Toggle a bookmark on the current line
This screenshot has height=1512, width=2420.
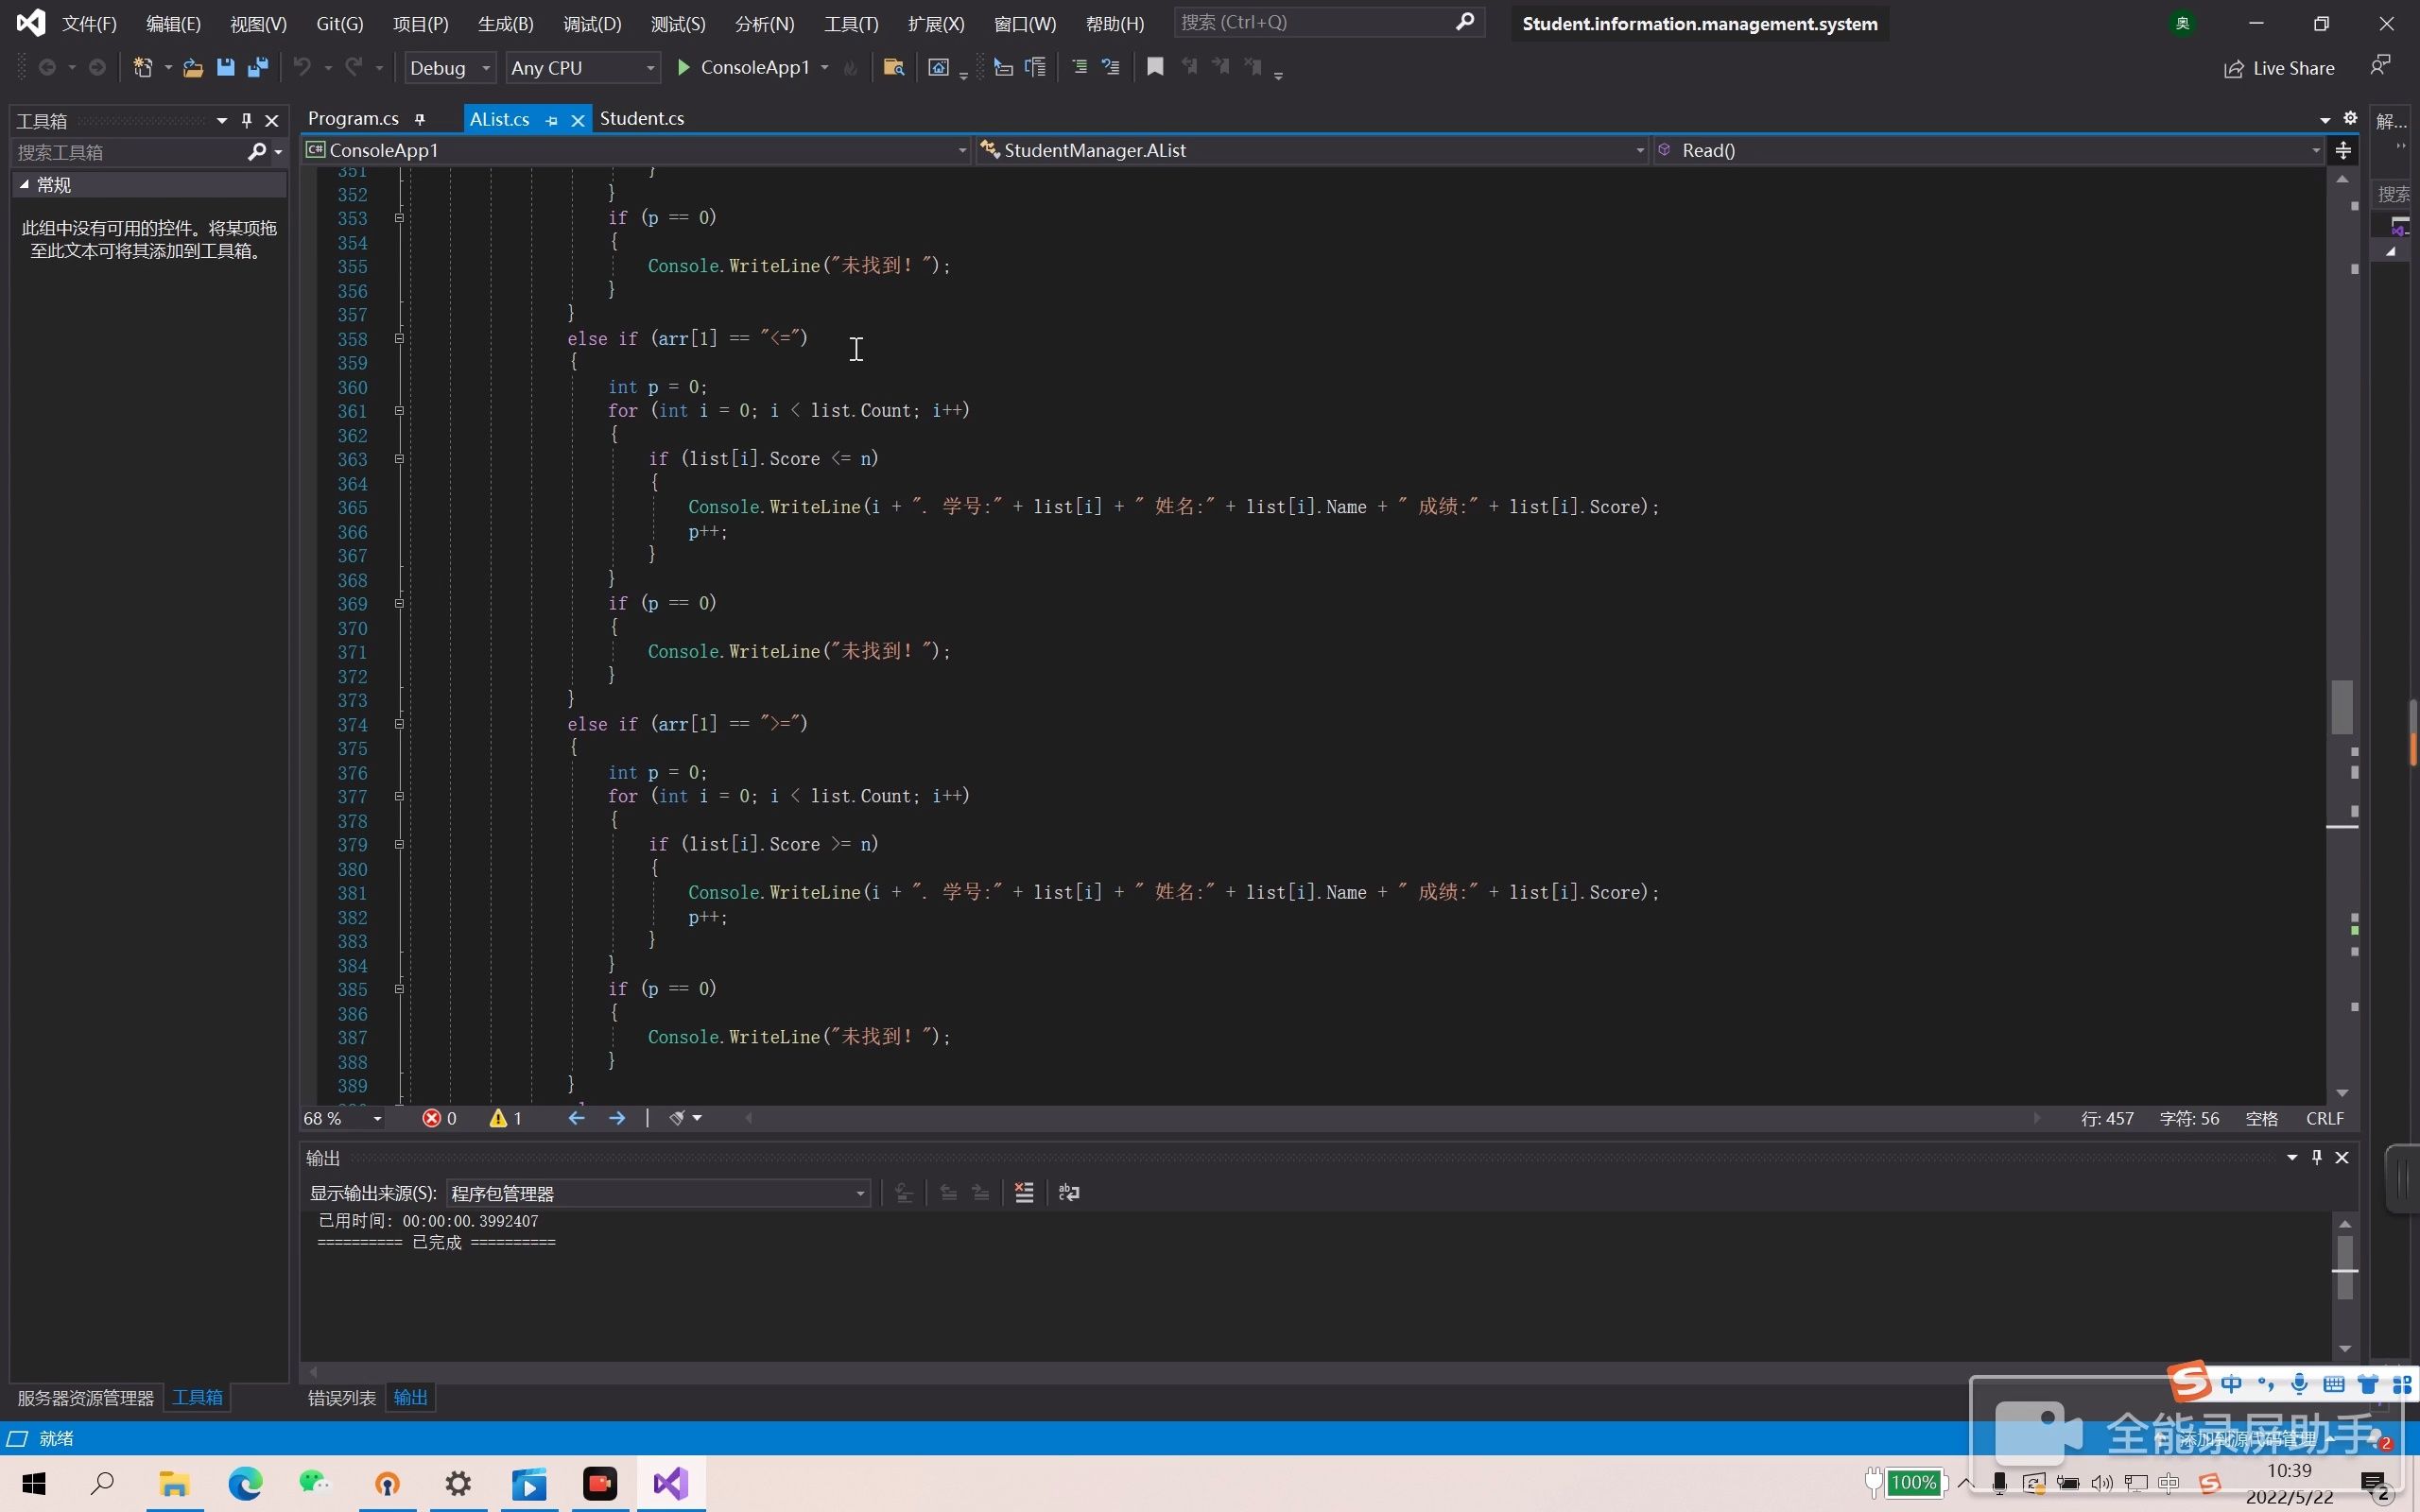pos(1155,67)
